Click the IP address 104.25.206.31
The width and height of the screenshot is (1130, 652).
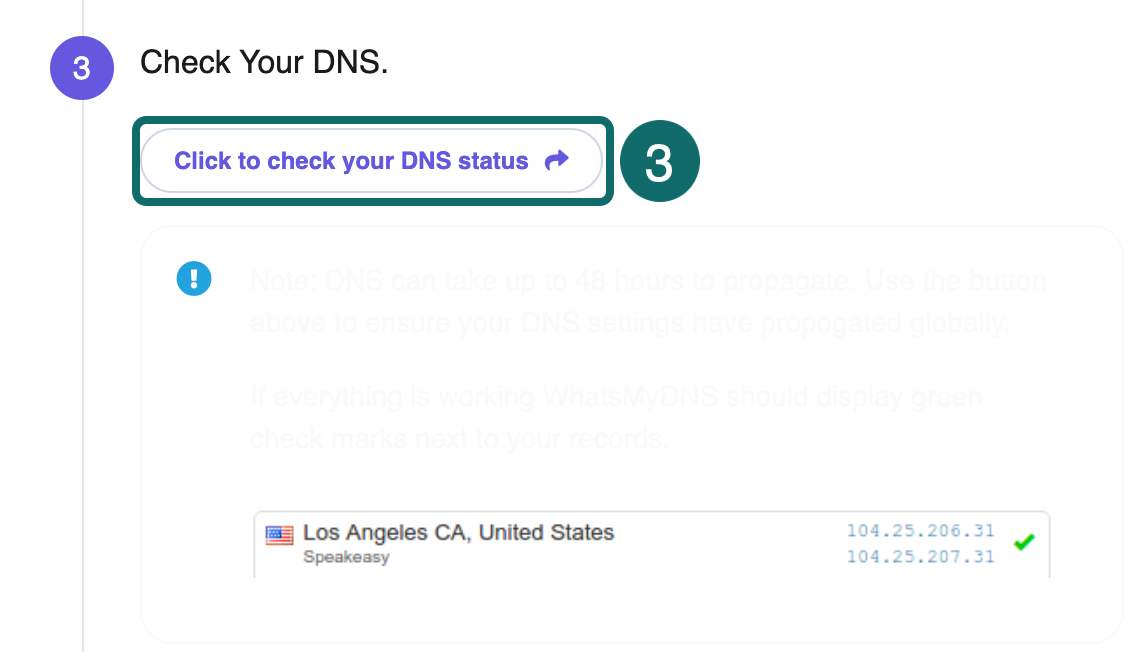click(x=920, y=530)
